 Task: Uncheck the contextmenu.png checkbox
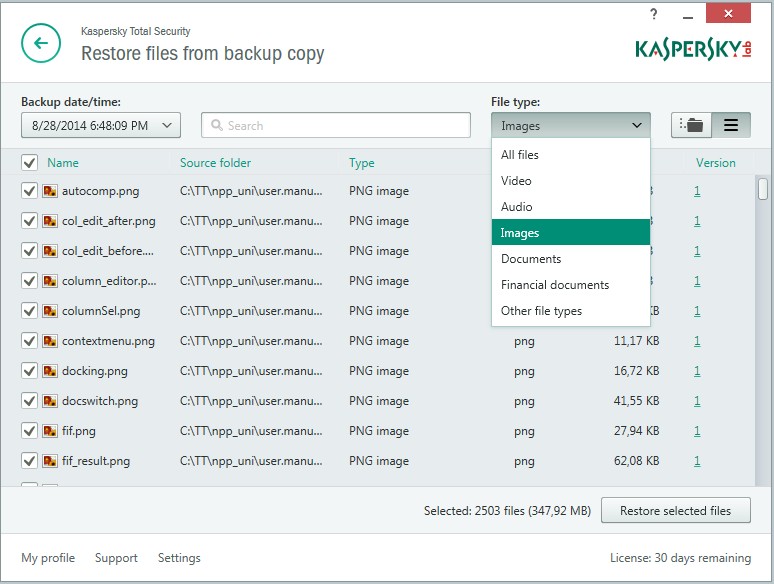pyautogui.click(x=30, y=341)
